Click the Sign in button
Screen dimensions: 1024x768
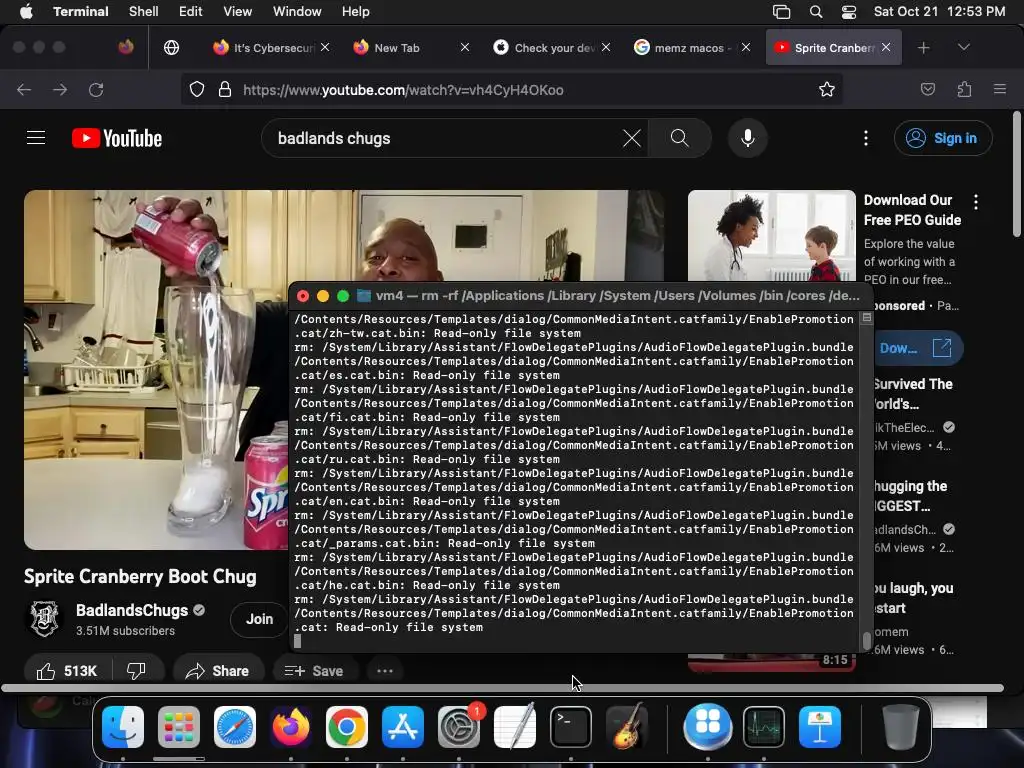tap(942, 138)
